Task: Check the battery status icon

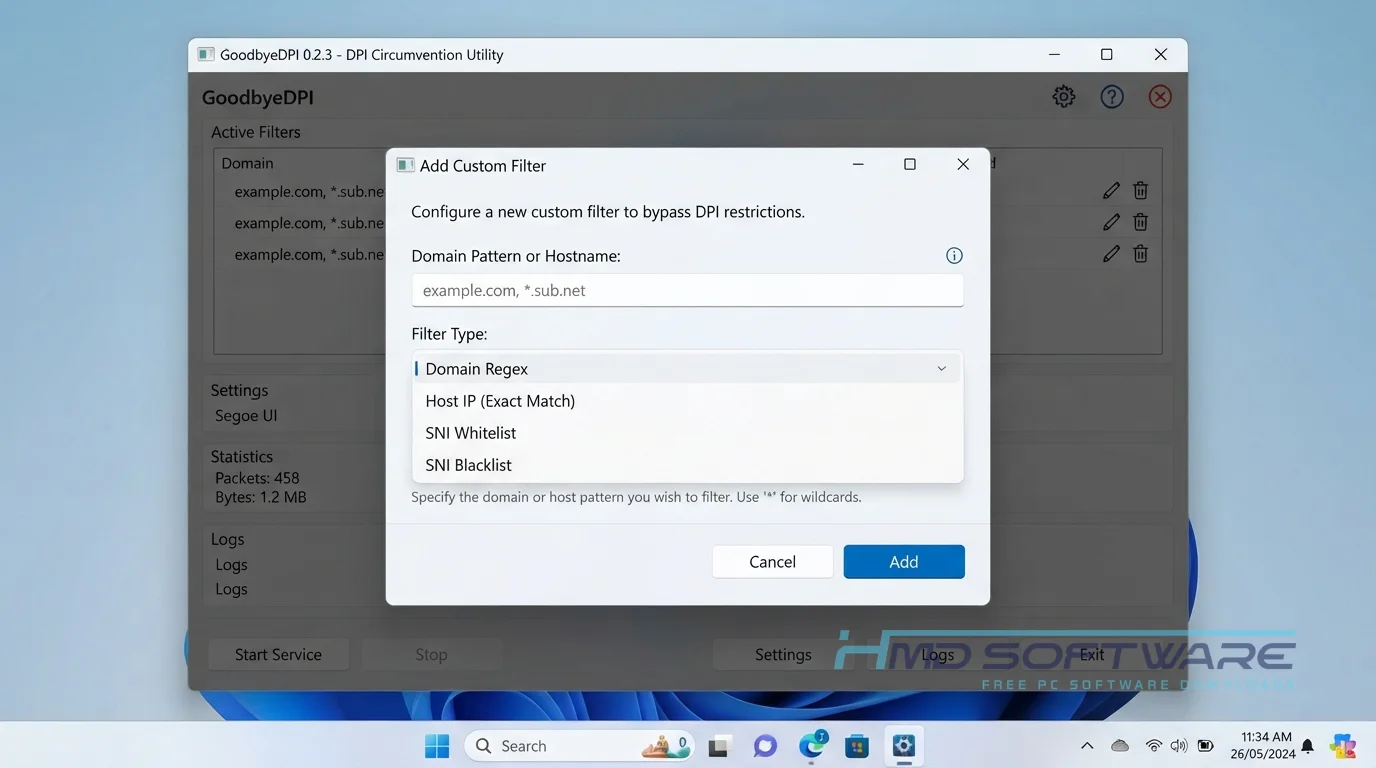Action: click(1206, 746)
